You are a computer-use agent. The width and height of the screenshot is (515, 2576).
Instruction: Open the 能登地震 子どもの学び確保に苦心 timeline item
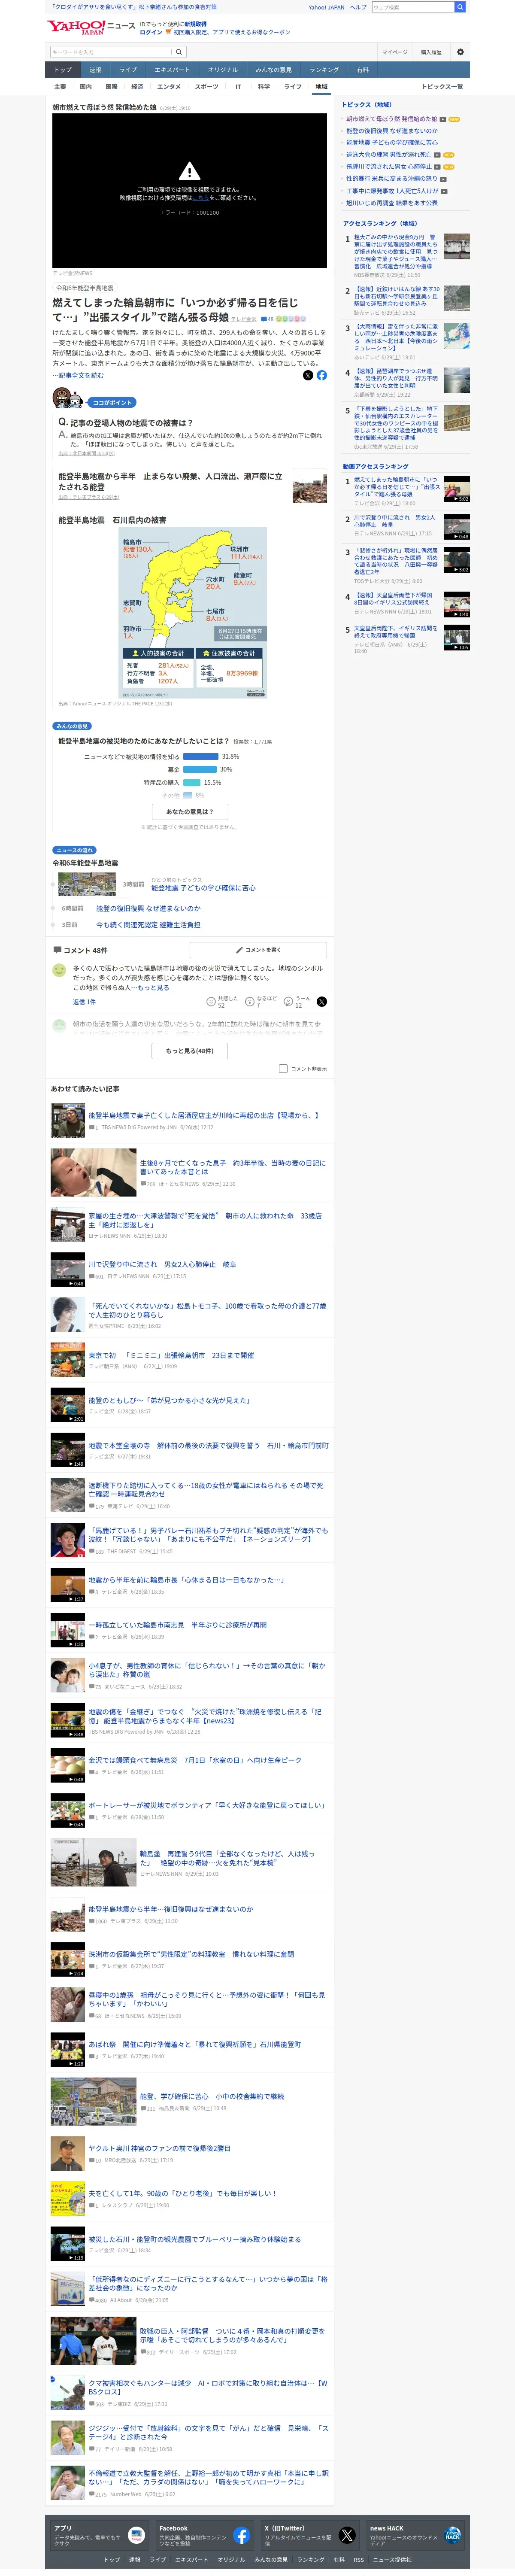click(203, 887)
